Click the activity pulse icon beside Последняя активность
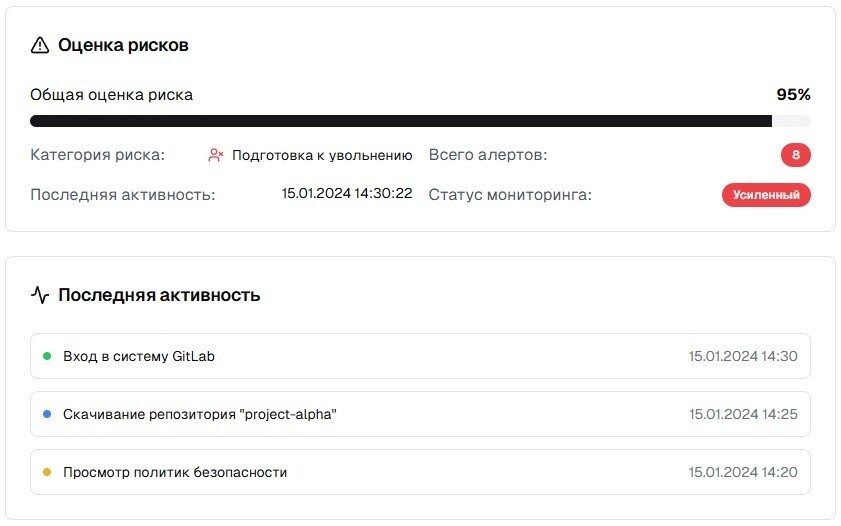Viewport: 841px width, 526px height. click(40, 295)
